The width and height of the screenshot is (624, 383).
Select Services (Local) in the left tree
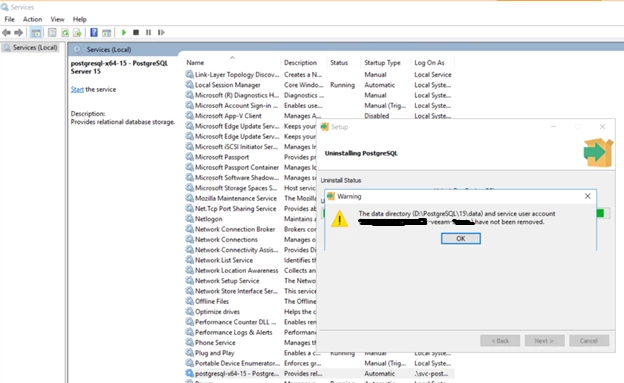(30, 48)
